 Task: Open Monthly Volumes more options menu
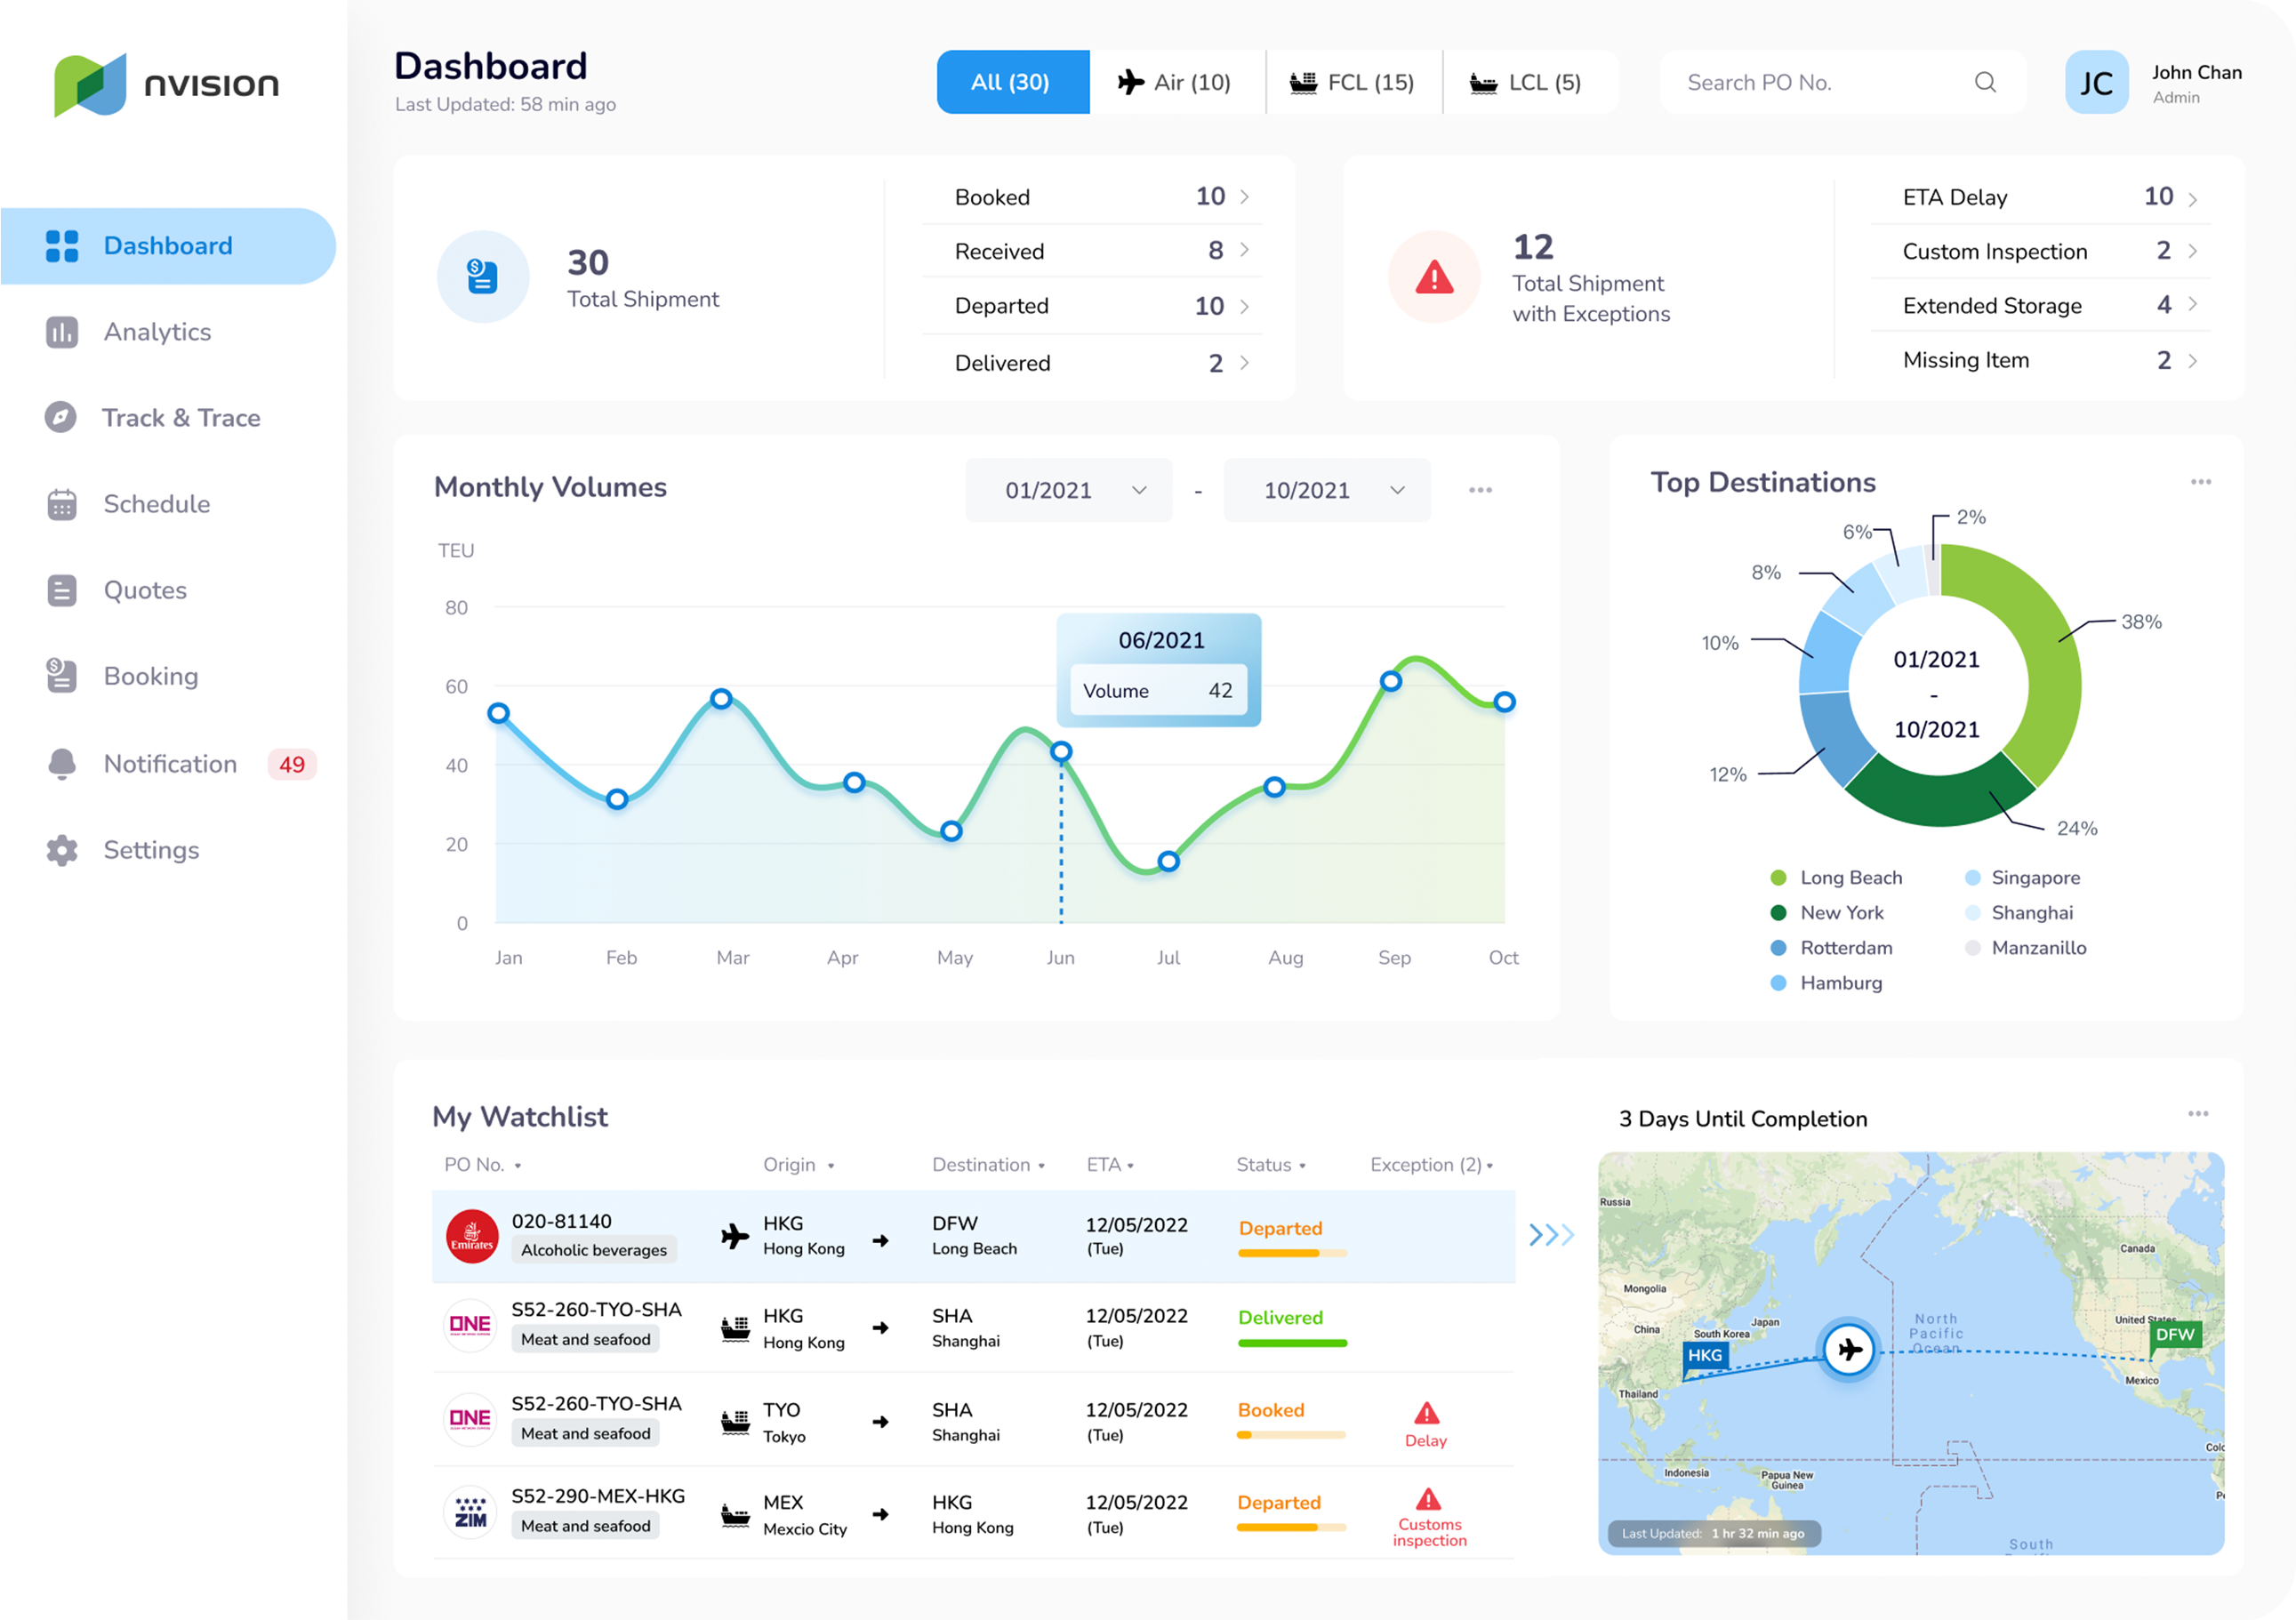pyautogui.click(x=1480, y=490)
